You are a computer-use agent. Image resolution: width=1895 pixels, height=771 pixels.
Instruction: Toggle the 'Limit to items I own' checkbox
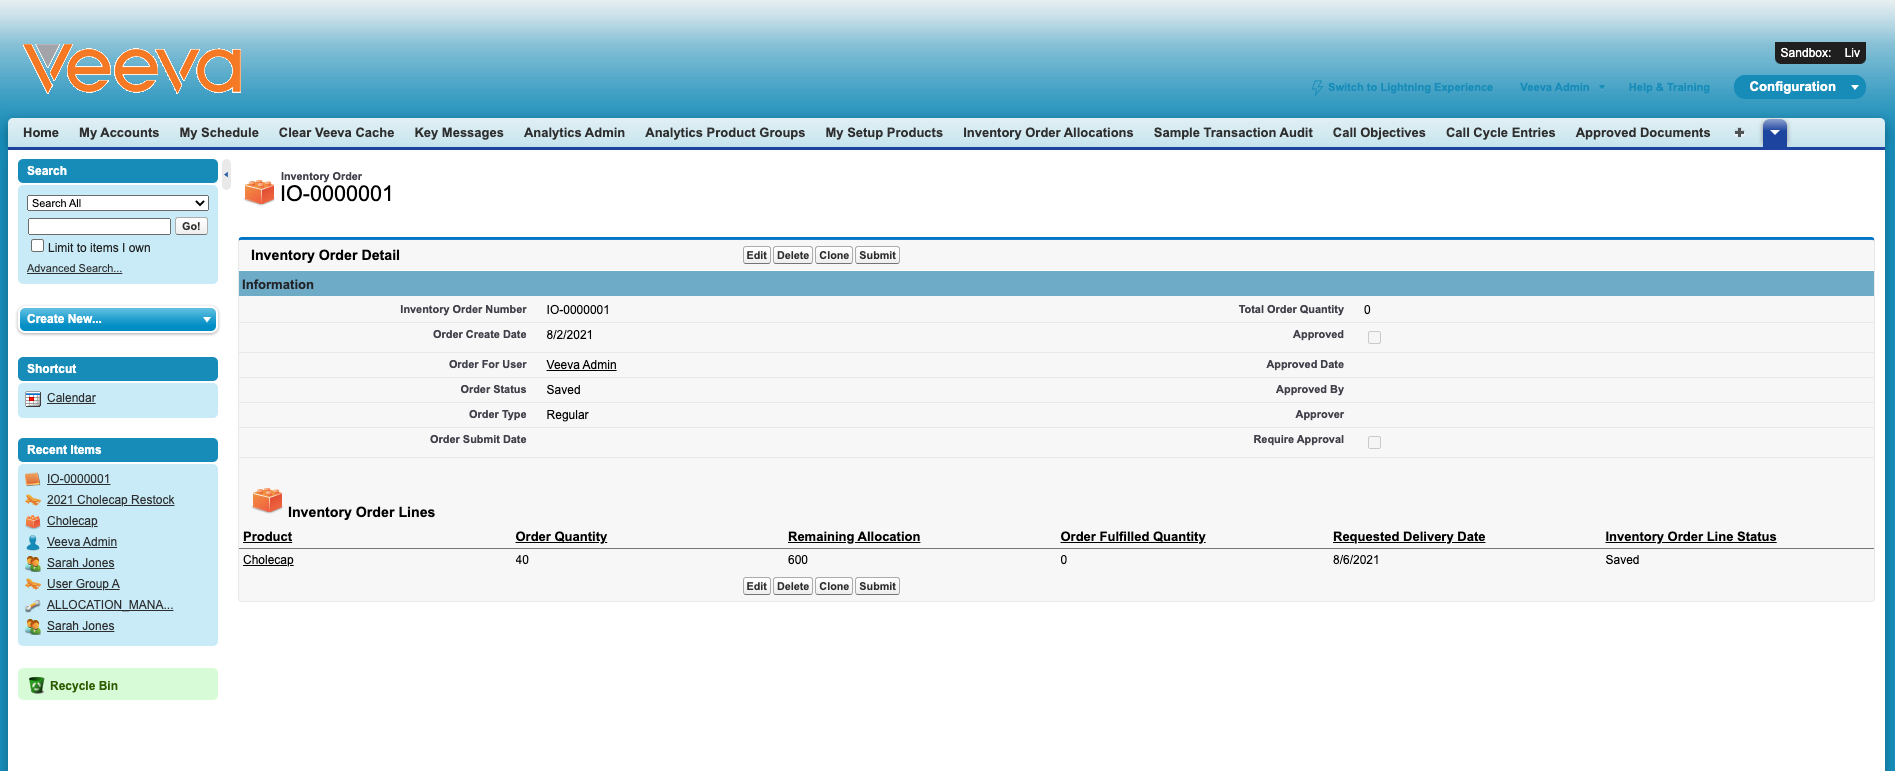38,246
